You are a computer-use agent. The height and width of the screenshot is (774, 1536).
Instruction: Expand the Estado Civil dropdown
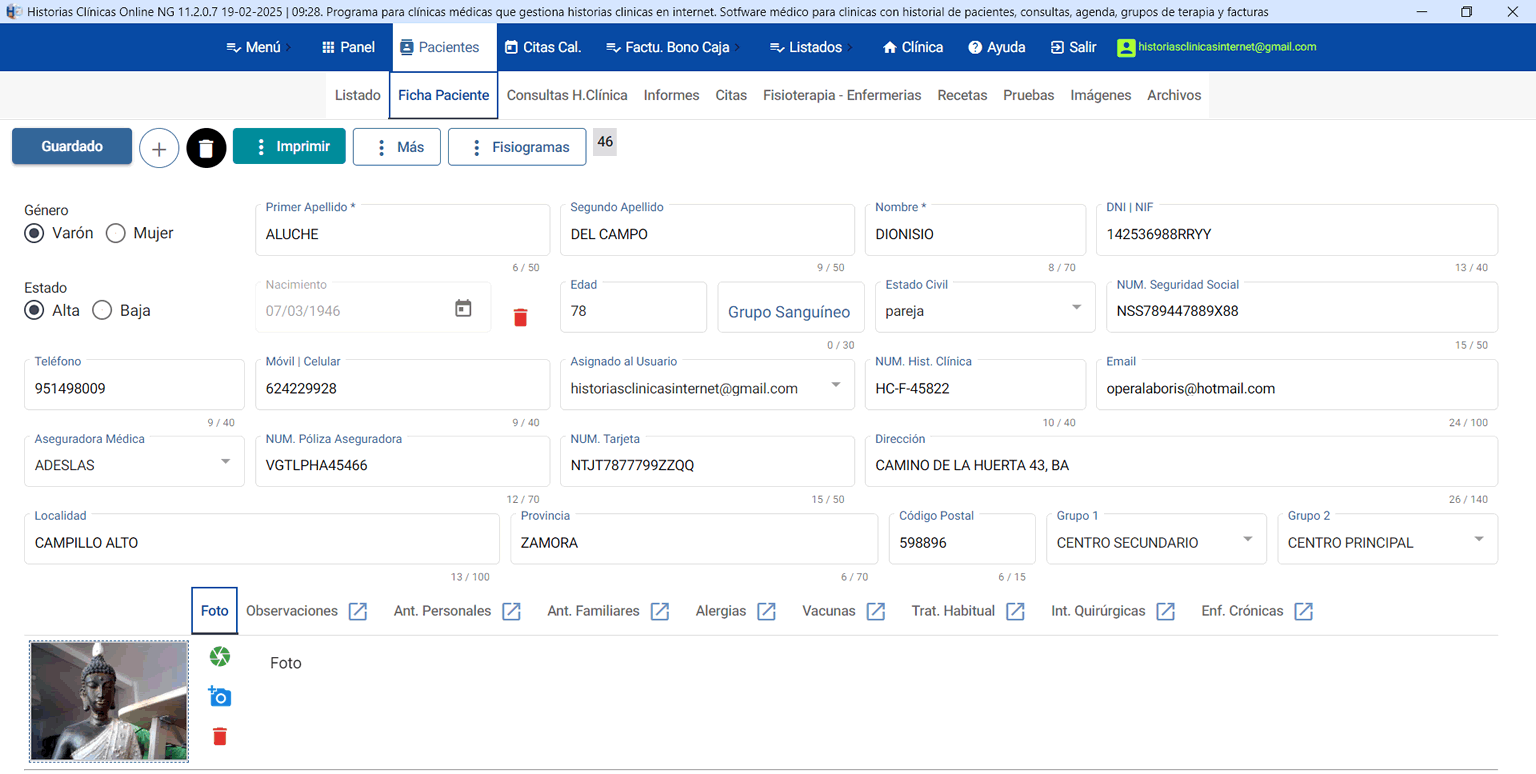coord(1076,308)
